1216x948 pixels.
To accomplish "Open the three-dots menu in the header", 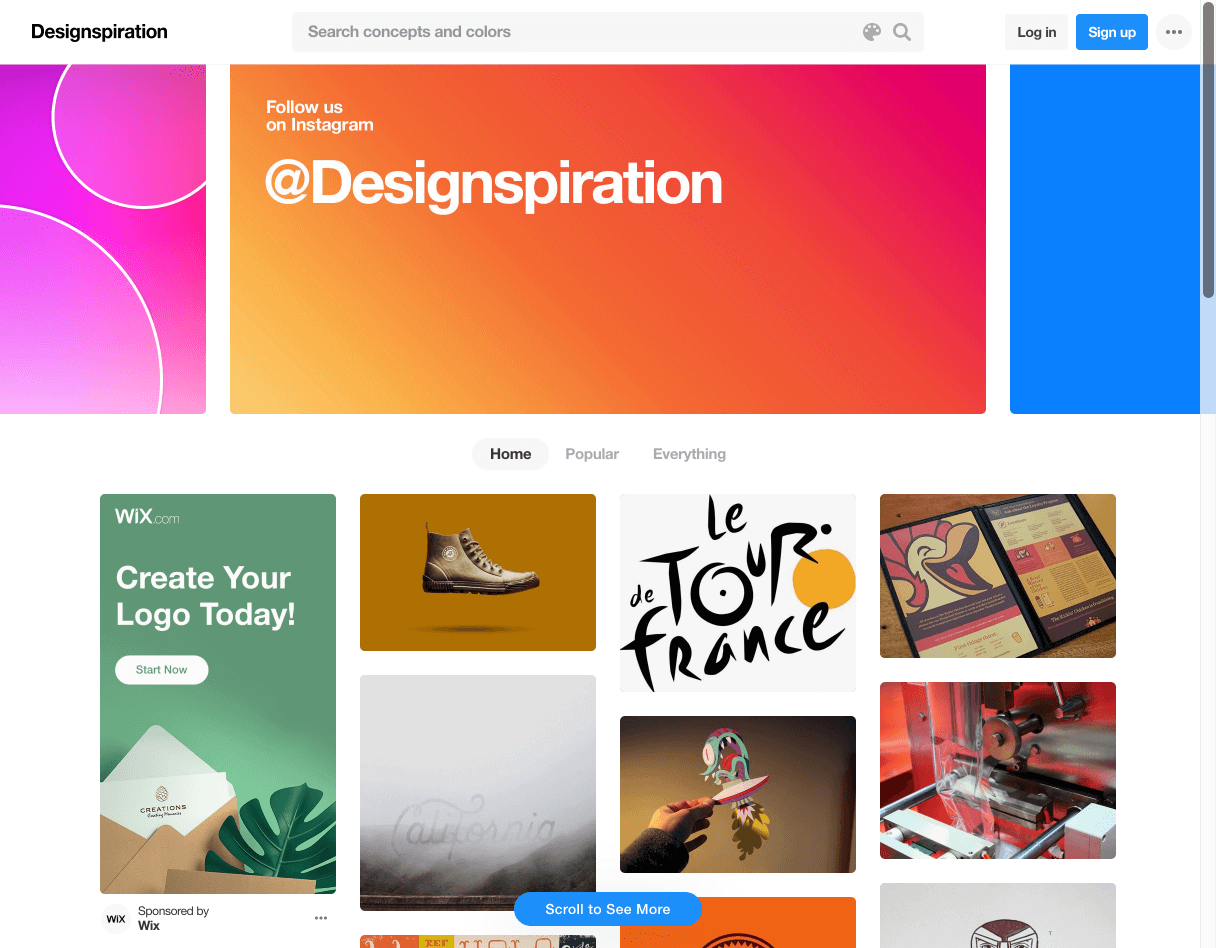I will coord(1174,32).
